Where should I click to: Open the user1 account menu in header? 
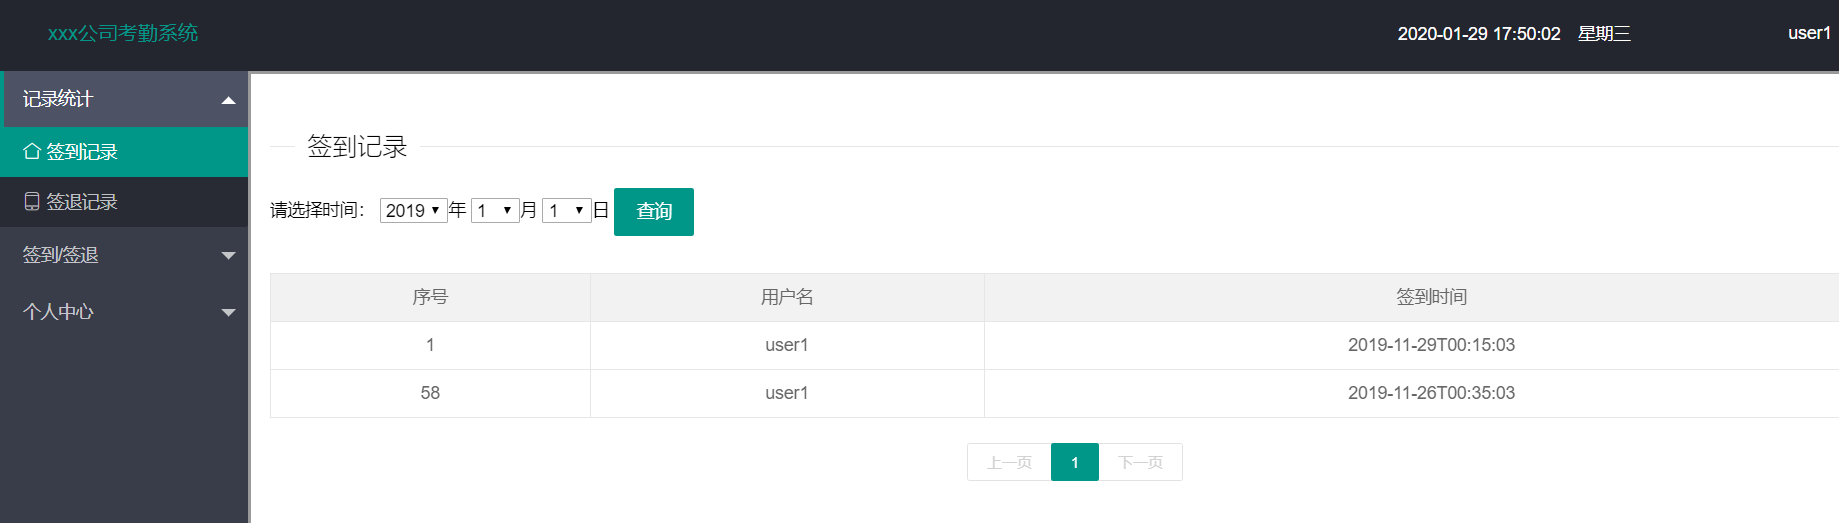pyautogui.click(x=1809, y=33)
